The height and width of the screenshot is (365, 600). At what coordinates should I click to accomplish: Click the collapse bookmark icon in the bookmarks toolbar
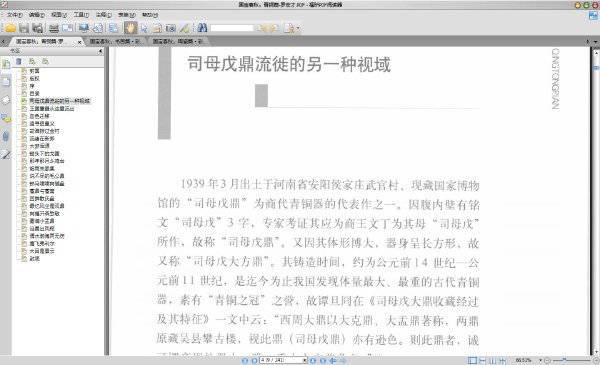46,61
